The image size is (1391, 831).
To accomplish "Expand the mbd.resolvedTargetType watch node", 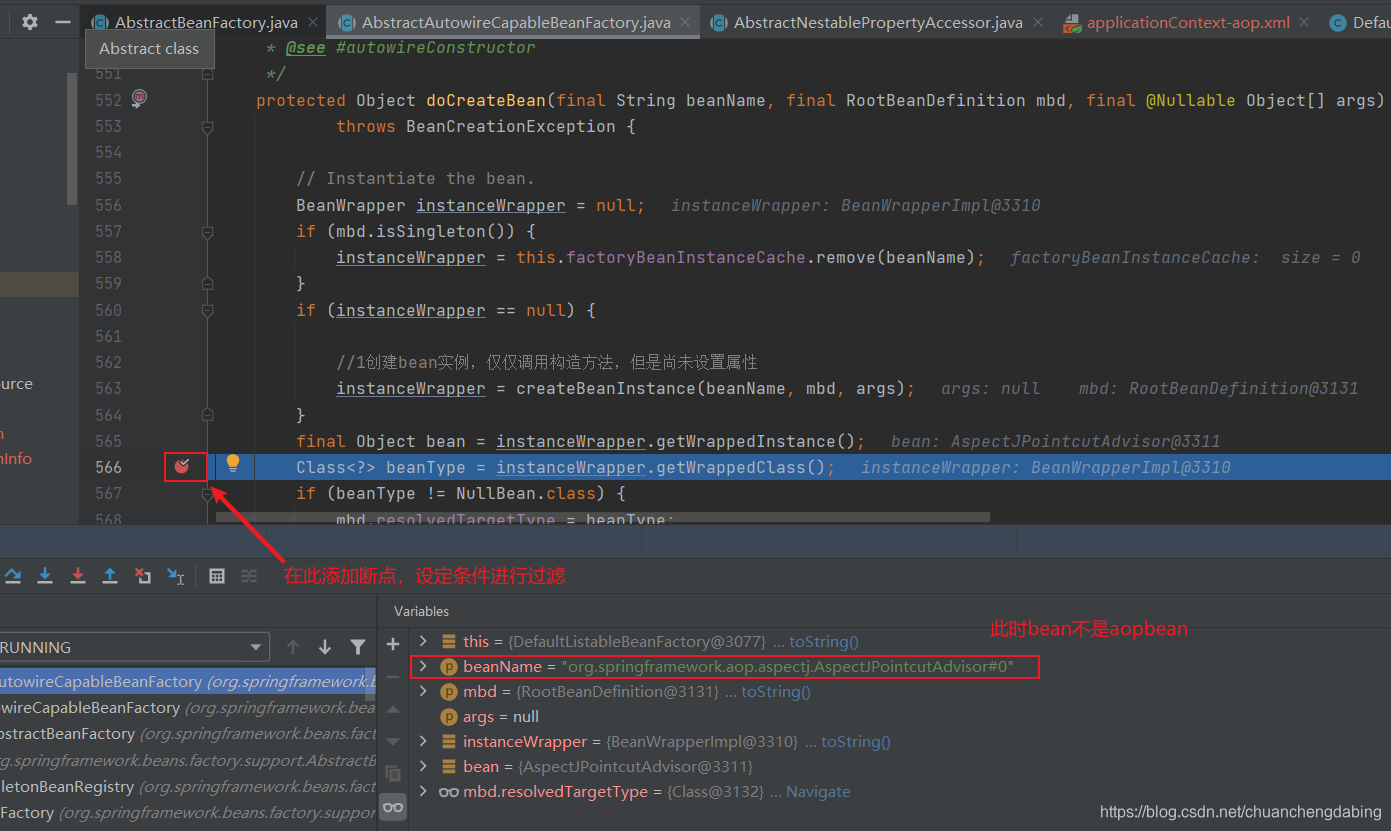I will coord(423,791).
